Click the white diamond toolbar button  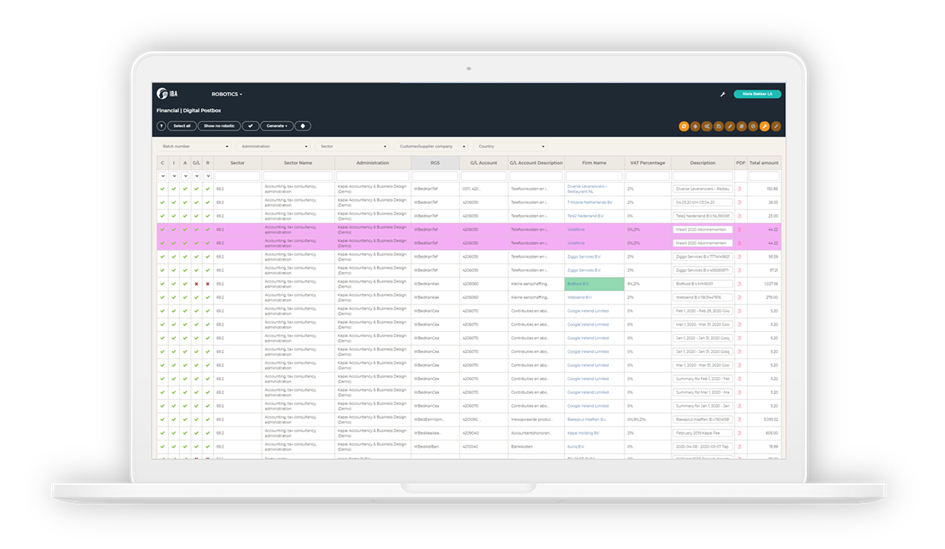303,126
